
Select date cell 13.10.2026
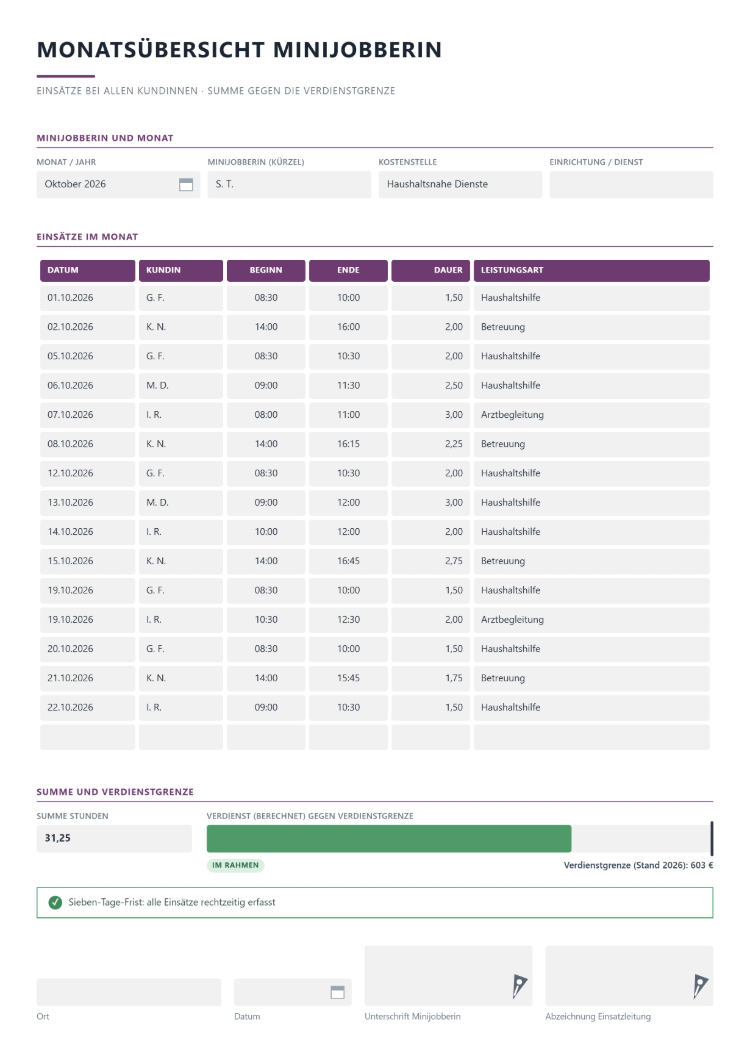87,503
